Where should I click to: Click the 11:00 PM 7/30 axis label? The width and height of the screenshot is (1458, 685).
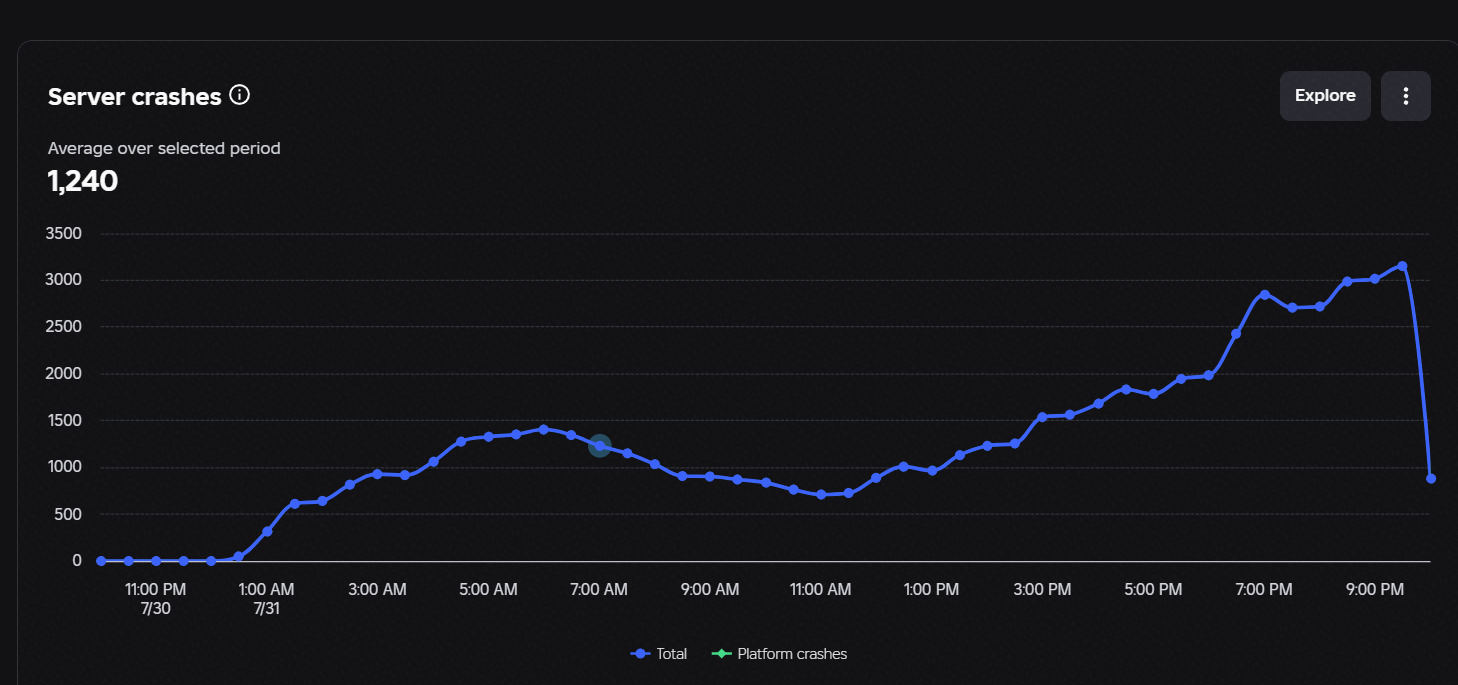[x=155, y=598]
